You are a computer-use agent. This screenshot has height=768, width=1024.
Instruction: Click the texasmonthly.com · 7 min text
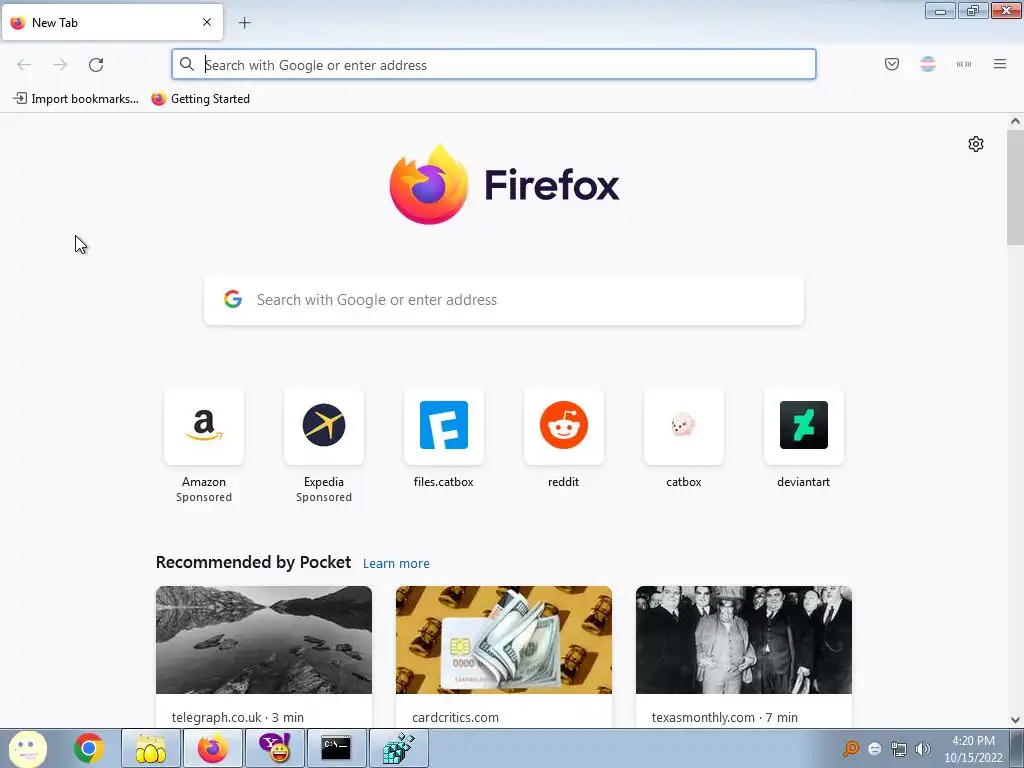(x=725, y=717)
